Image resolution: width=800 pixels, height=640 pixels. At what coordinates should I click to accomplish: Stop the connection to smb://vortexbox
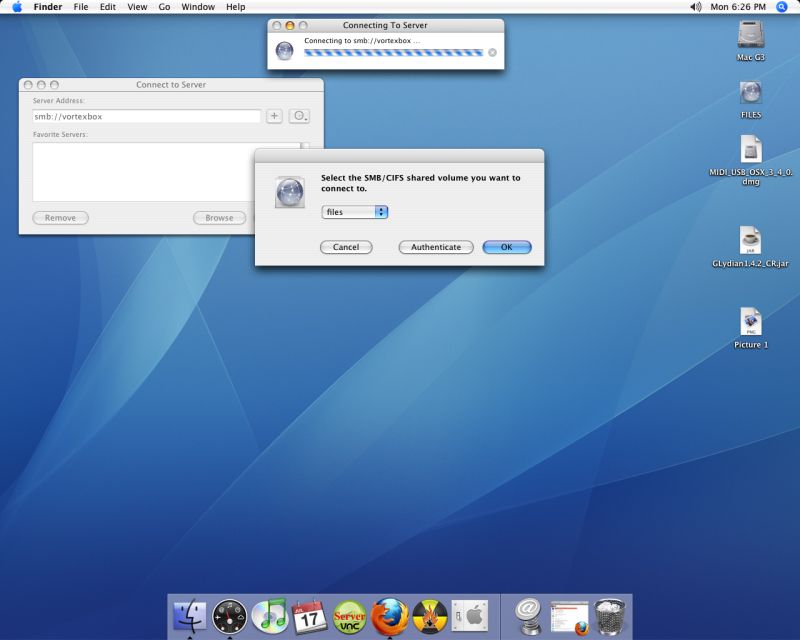point(492,52)
